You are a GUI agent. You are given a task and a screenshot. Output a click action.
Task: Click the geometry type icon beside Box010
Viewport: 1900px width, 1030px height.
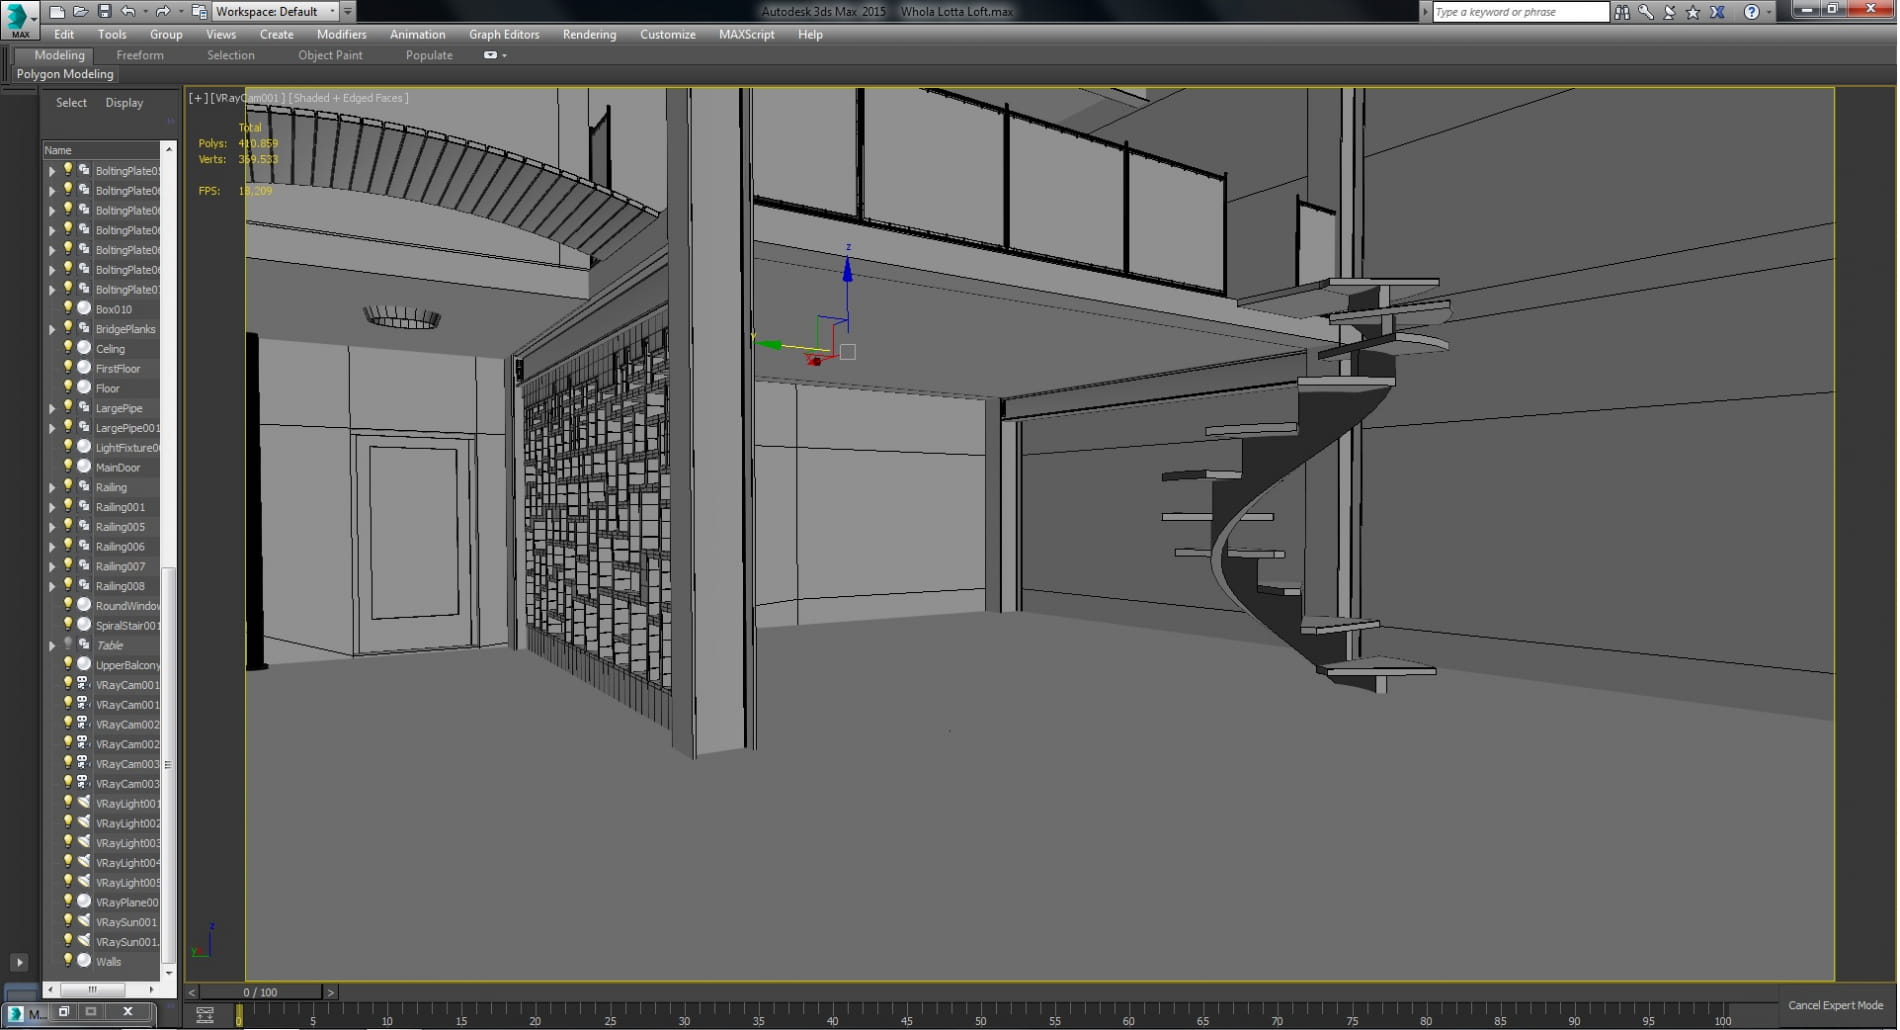tap(85, 309)
